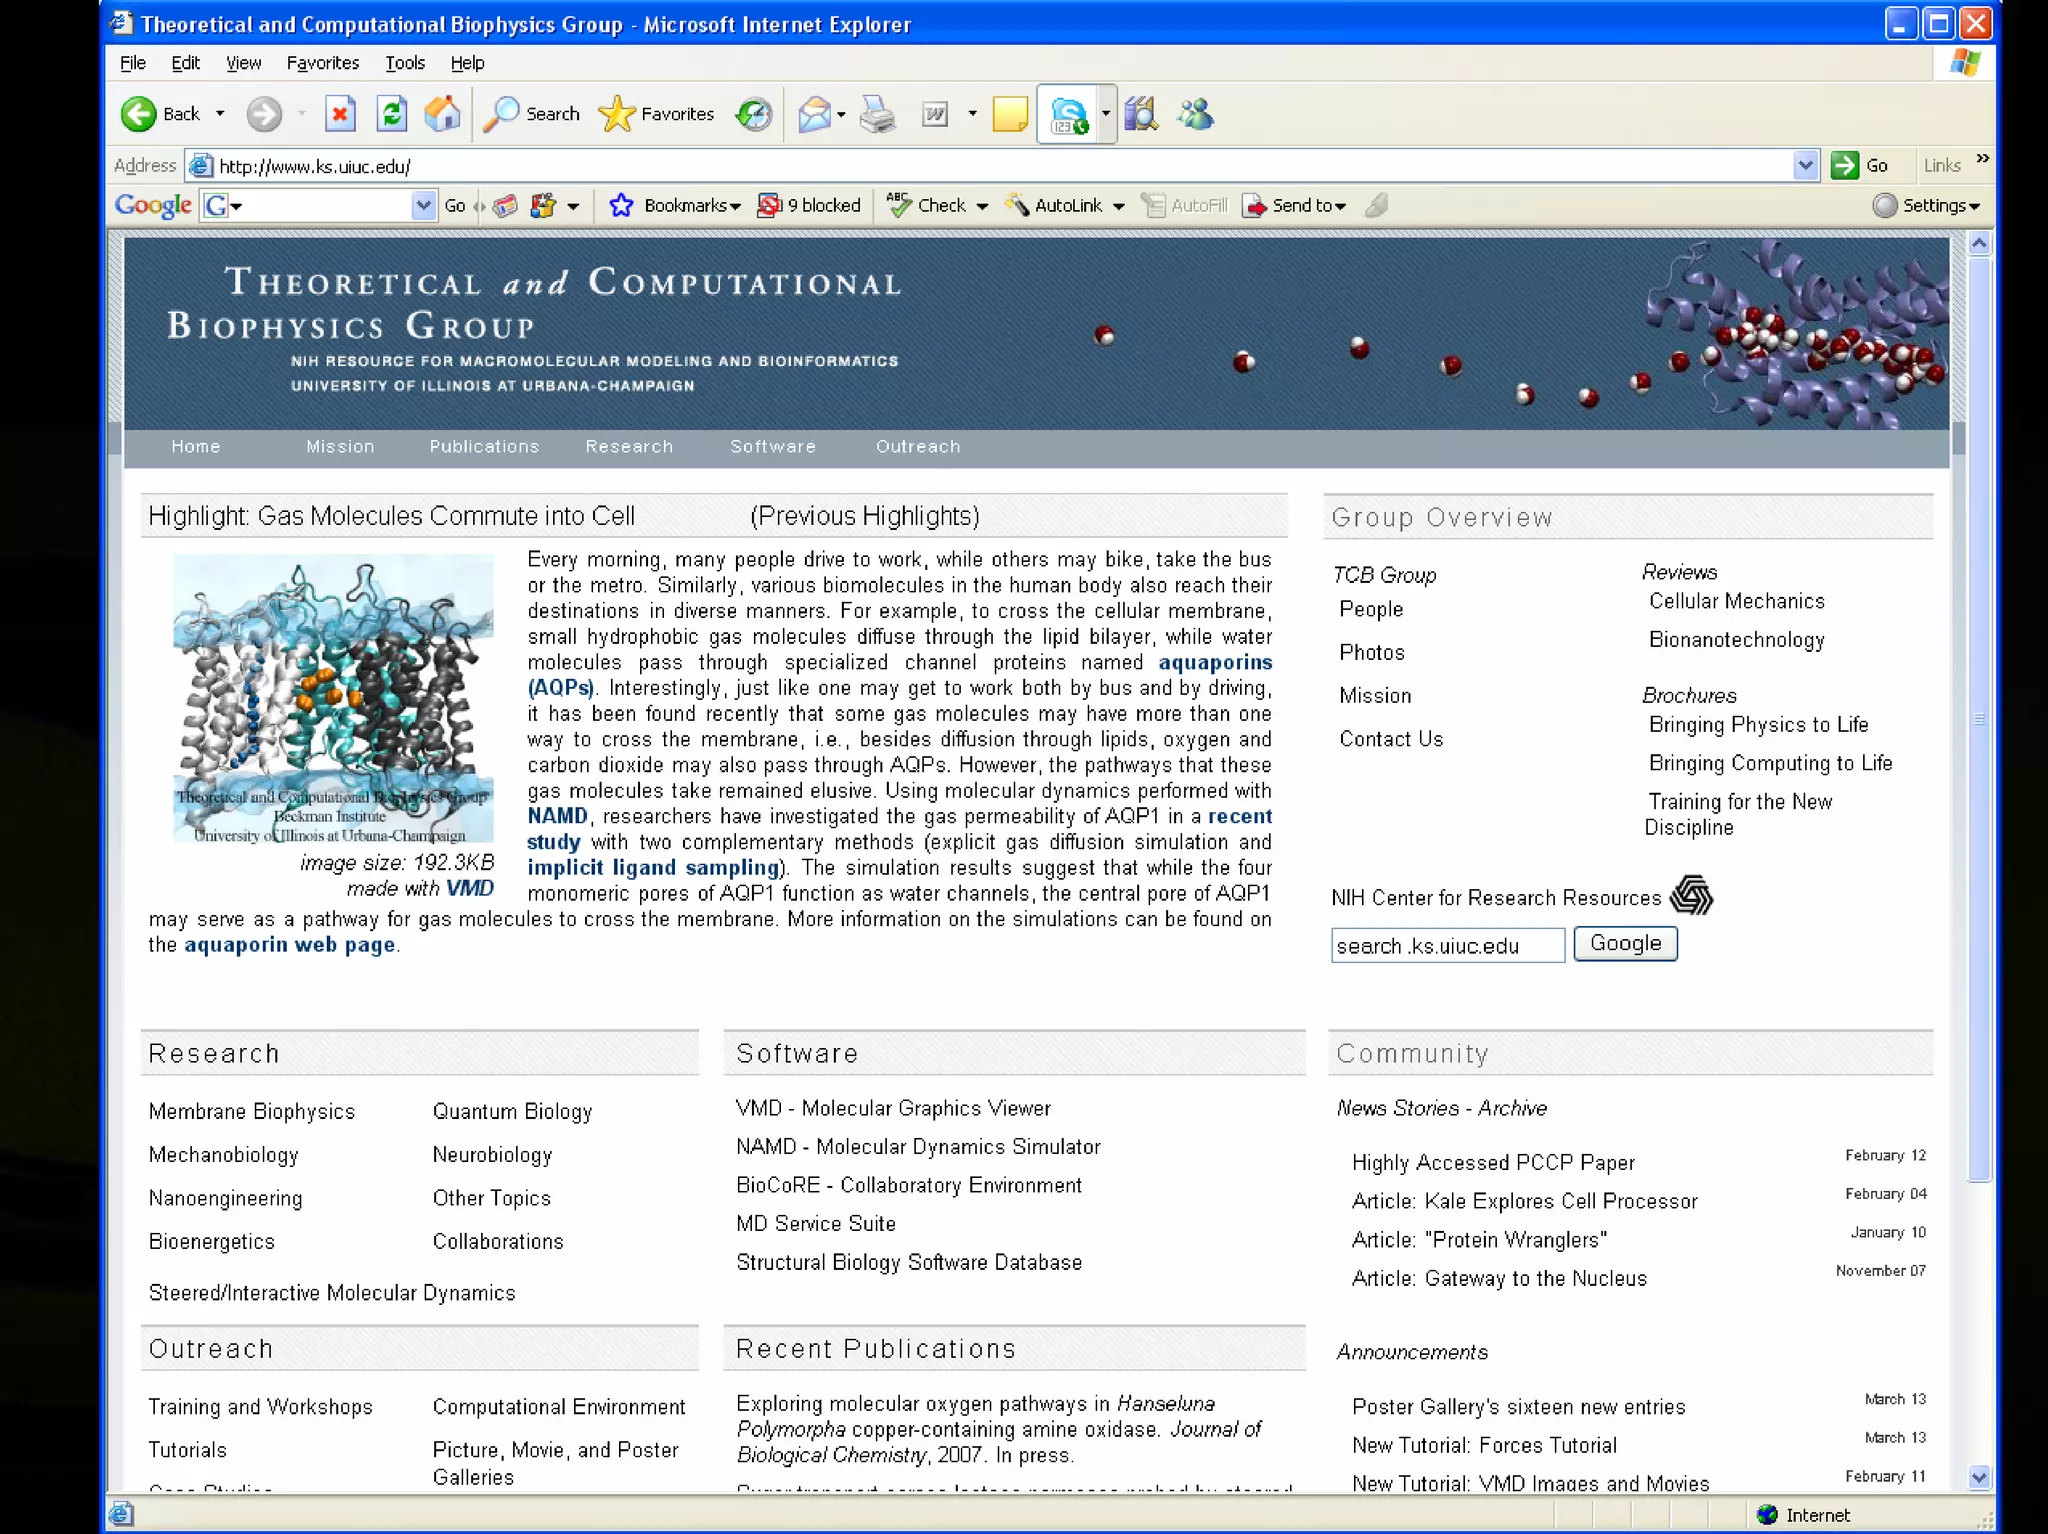
Task: Expand the Google search box dropdown
Action: click(424, 205)
